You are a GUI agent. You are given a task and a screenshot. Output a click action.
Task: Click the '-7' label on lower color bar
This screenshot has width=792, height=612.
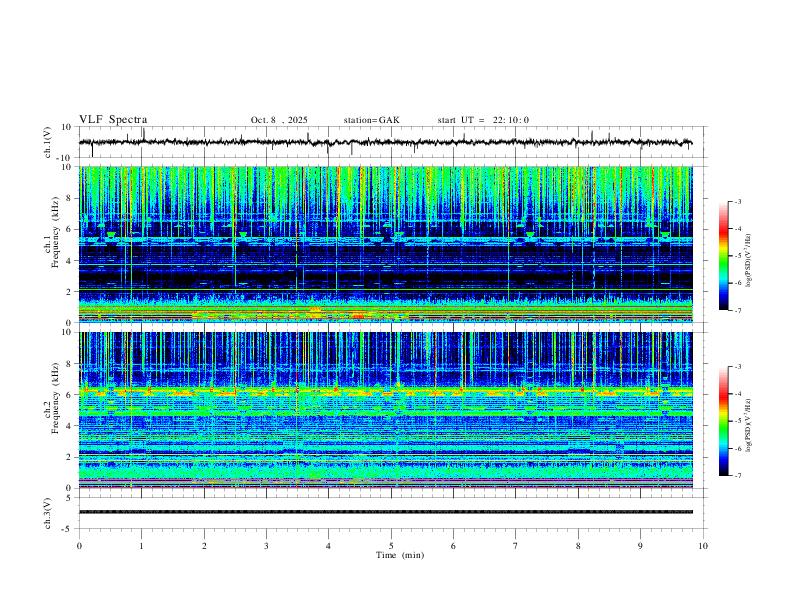tap(738, 476)
